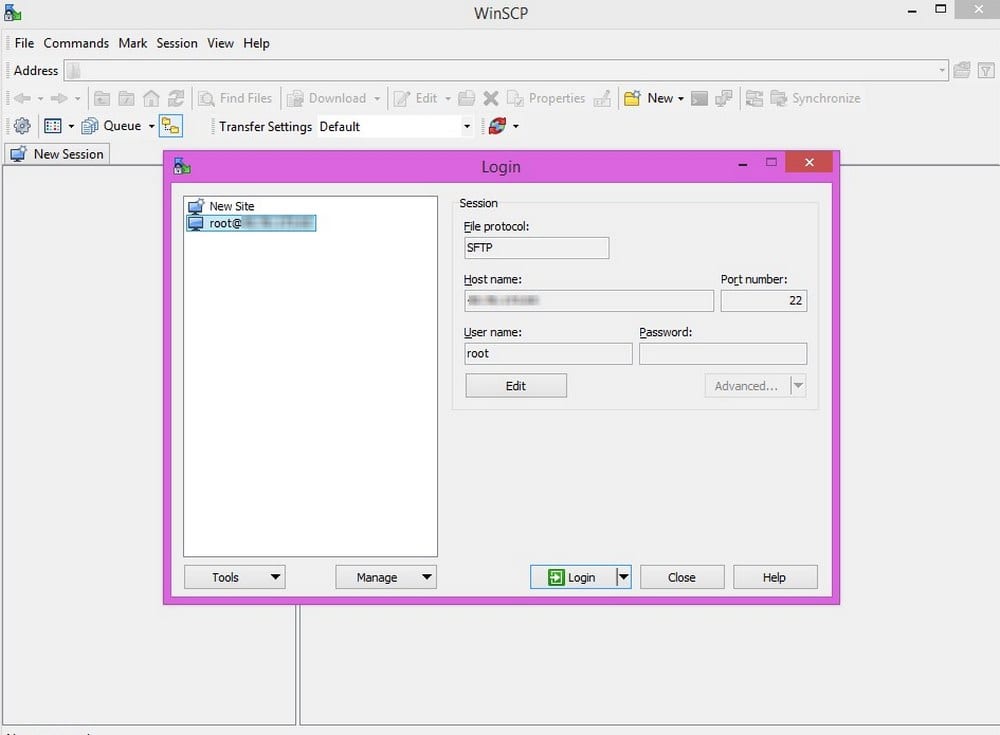Viewport: 1000px width, 735px height.
Task: Click the rename icon left of delete
Action: tap(467, 98)
